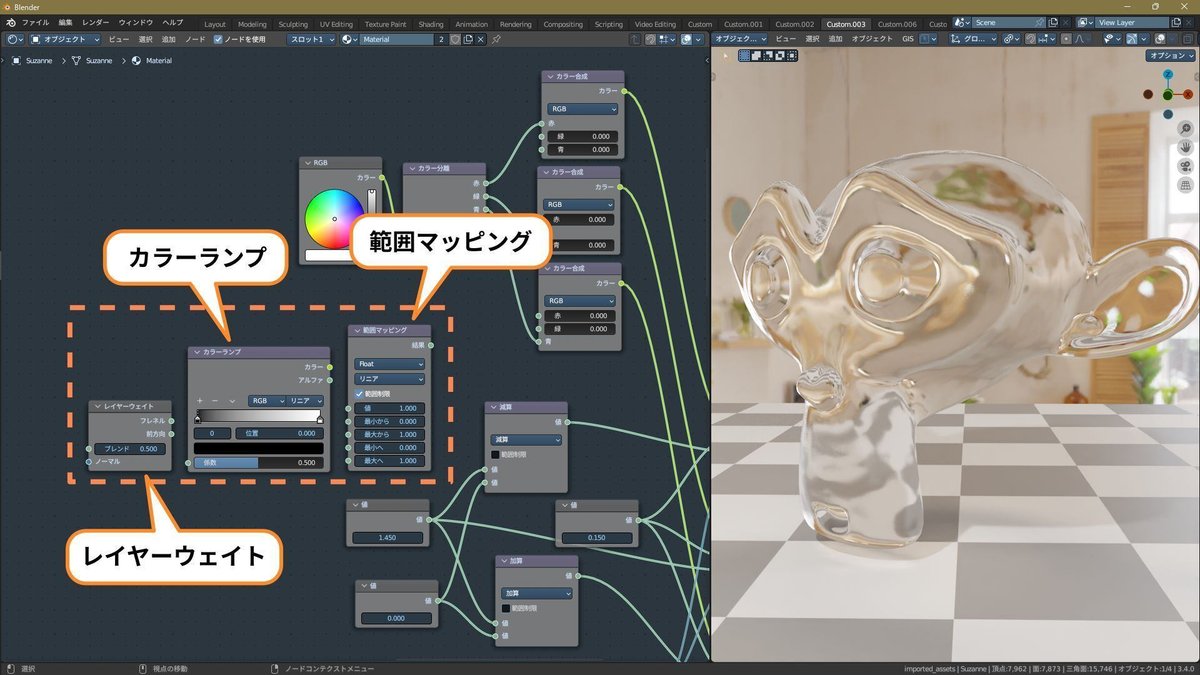The width and height of the screenshot is (1200, 675).
Task: Click the Material name field
Action: point(397,39)
